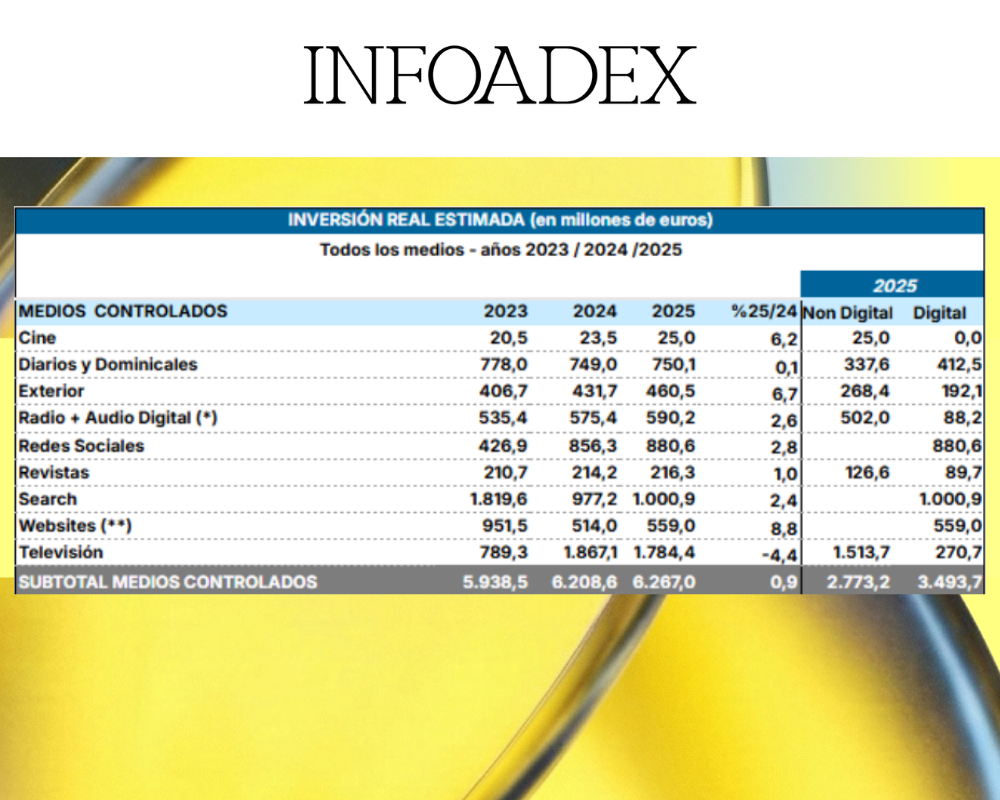
Task: Click Televisión 2024 value 1.867,1
Action: point(591,552)
